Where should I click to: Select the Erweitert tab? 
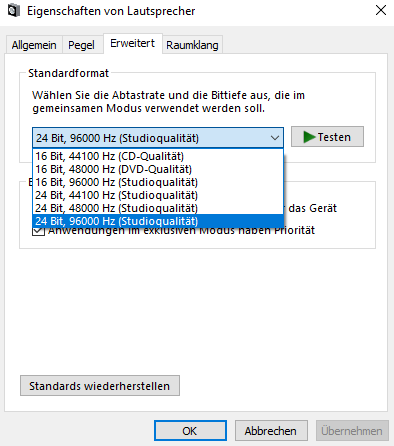pyautogui.click(x=133, y=43)
